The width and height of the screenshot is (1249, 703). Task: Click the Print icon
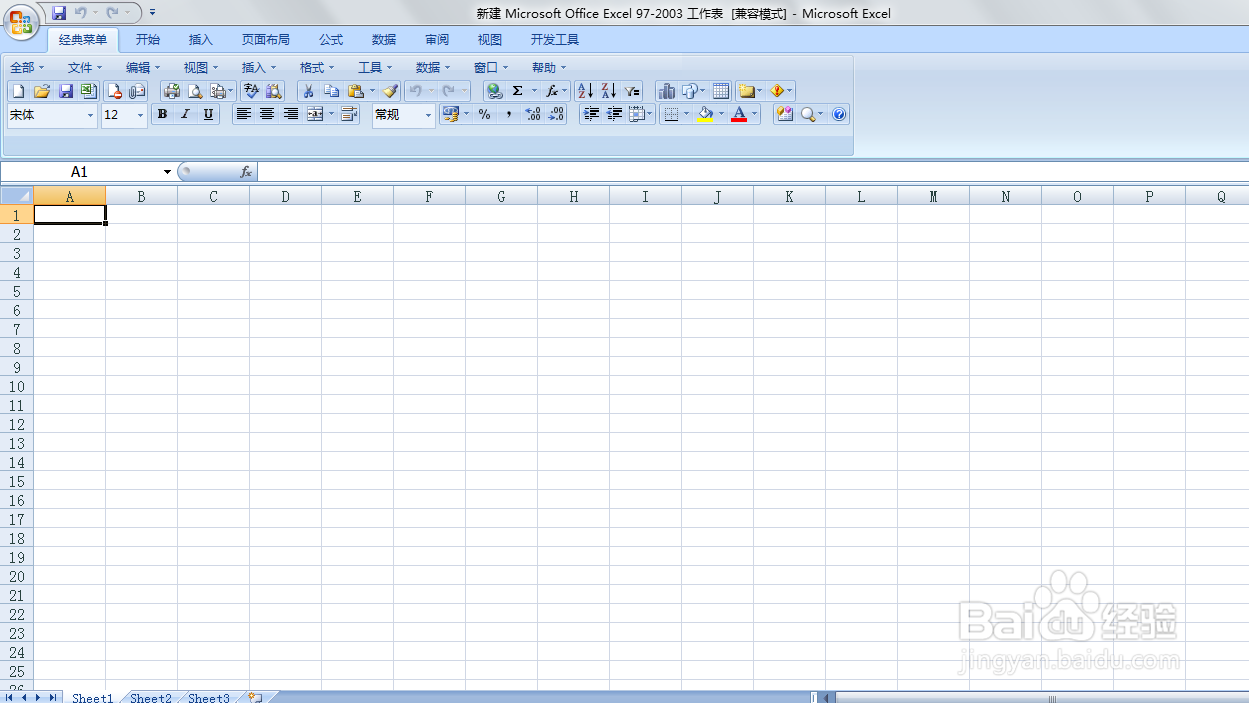[x=172, y=91]
